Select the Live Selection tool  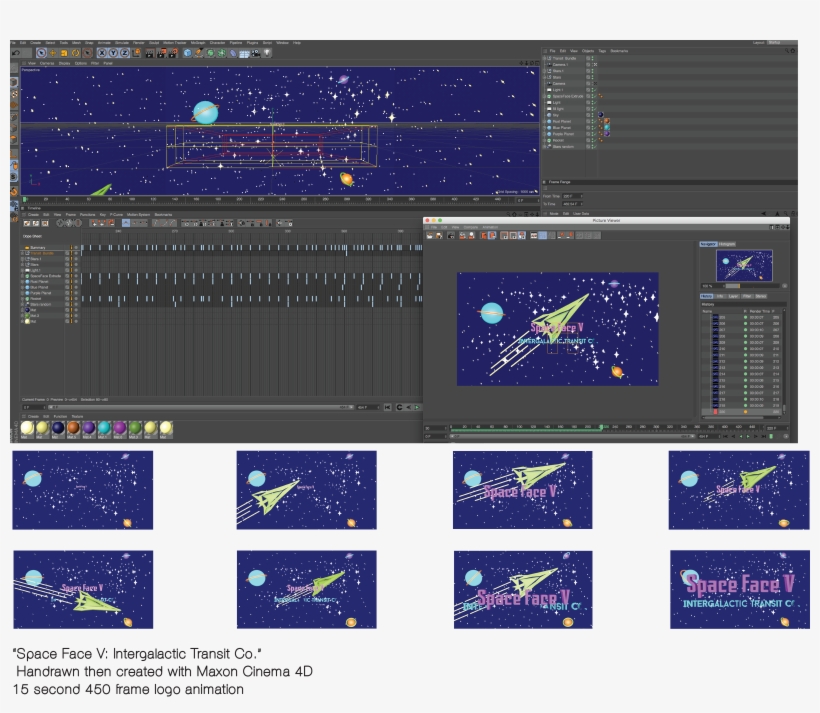(x=41, y=53)
